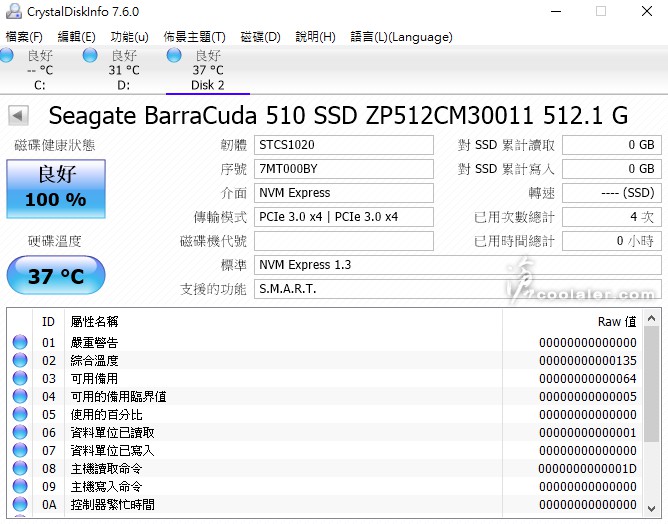
Task: Click the ID column header
Action: coord(49,321)
